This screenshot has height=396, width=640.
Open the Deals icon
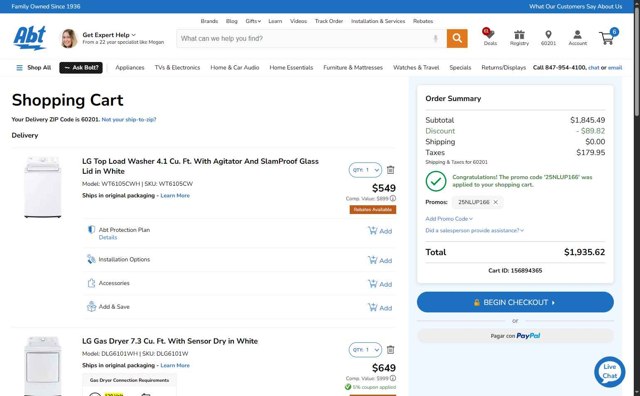point(490,37)
